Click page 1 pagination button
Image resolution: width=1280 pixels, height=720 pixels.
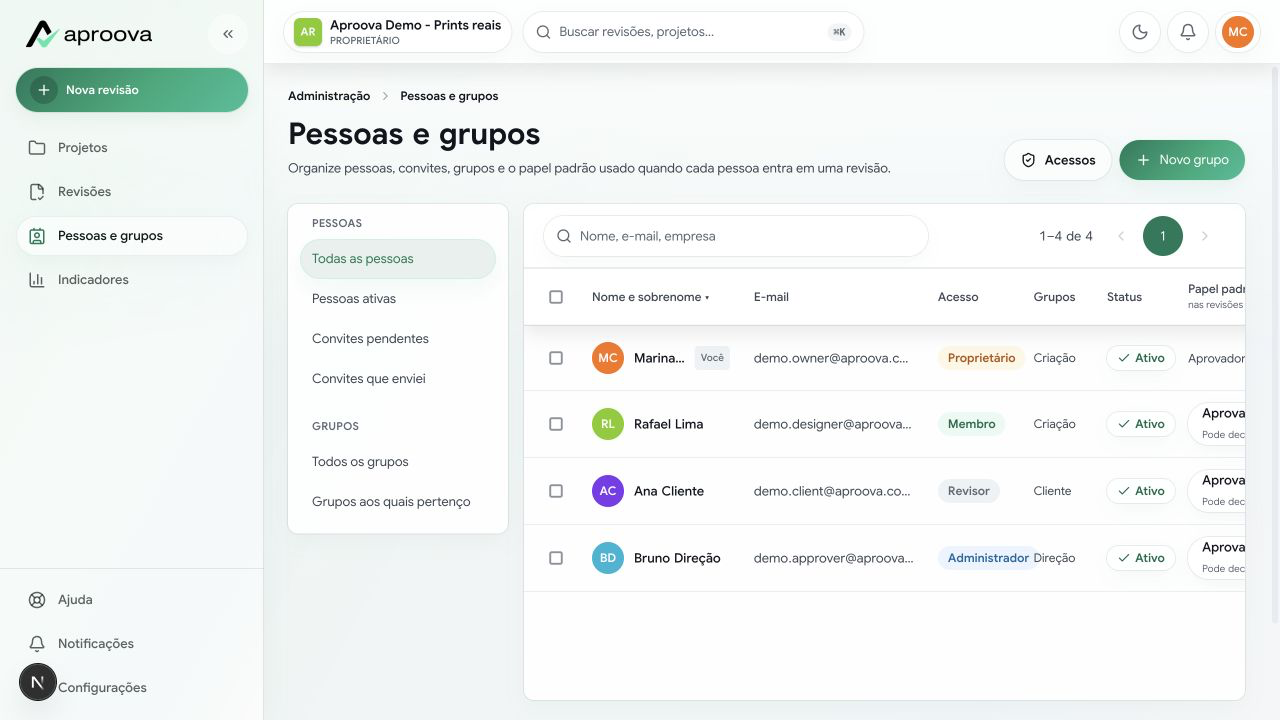pyautogui.click(x=1163, y=236)
